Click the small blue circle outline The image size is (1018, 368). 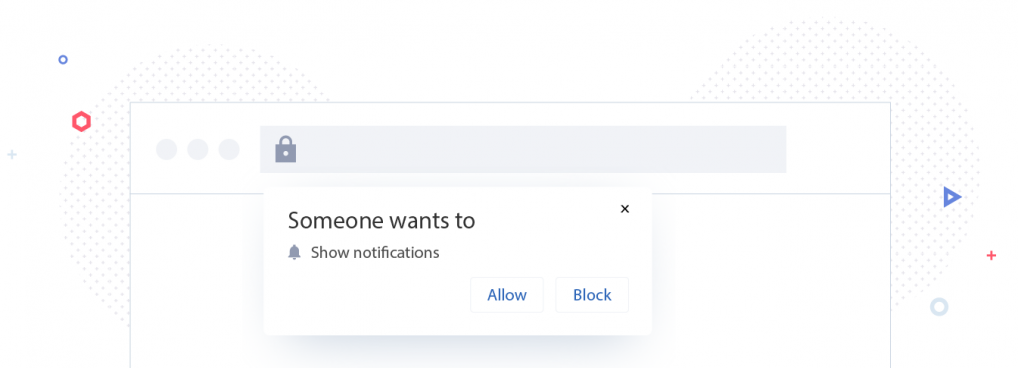tap(63, 60)
